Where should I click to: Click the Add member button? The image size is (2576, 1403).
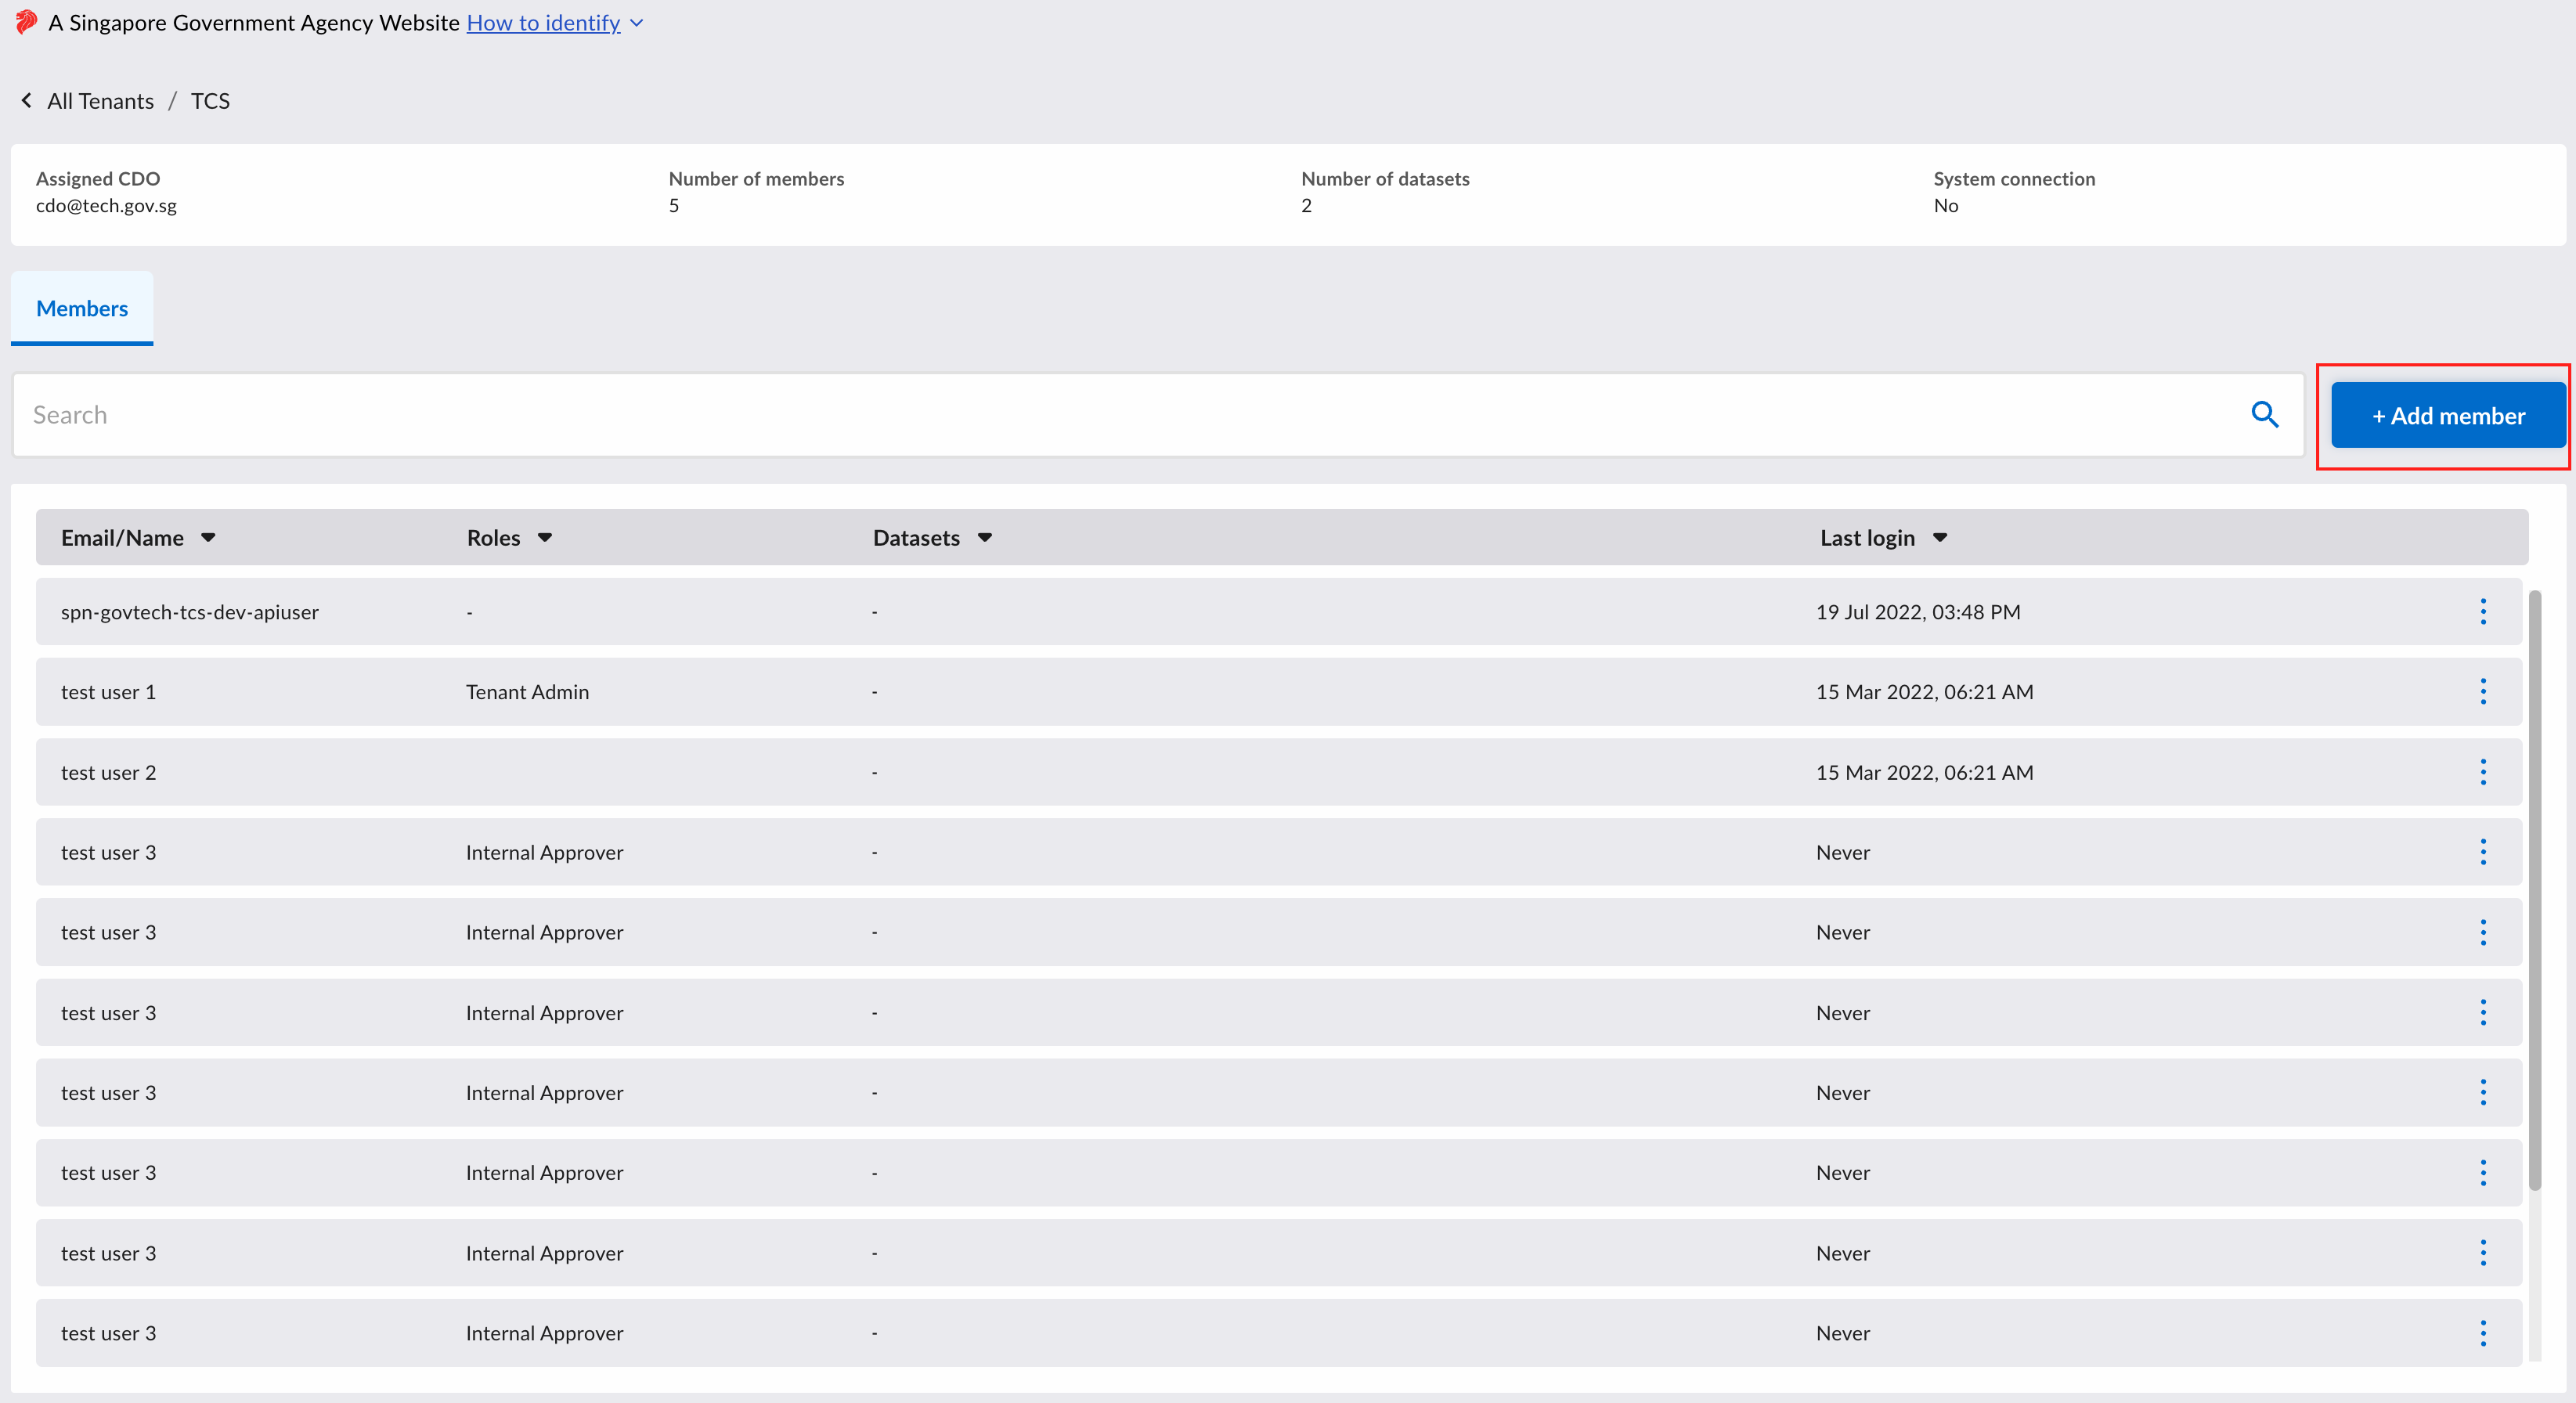2448,416
